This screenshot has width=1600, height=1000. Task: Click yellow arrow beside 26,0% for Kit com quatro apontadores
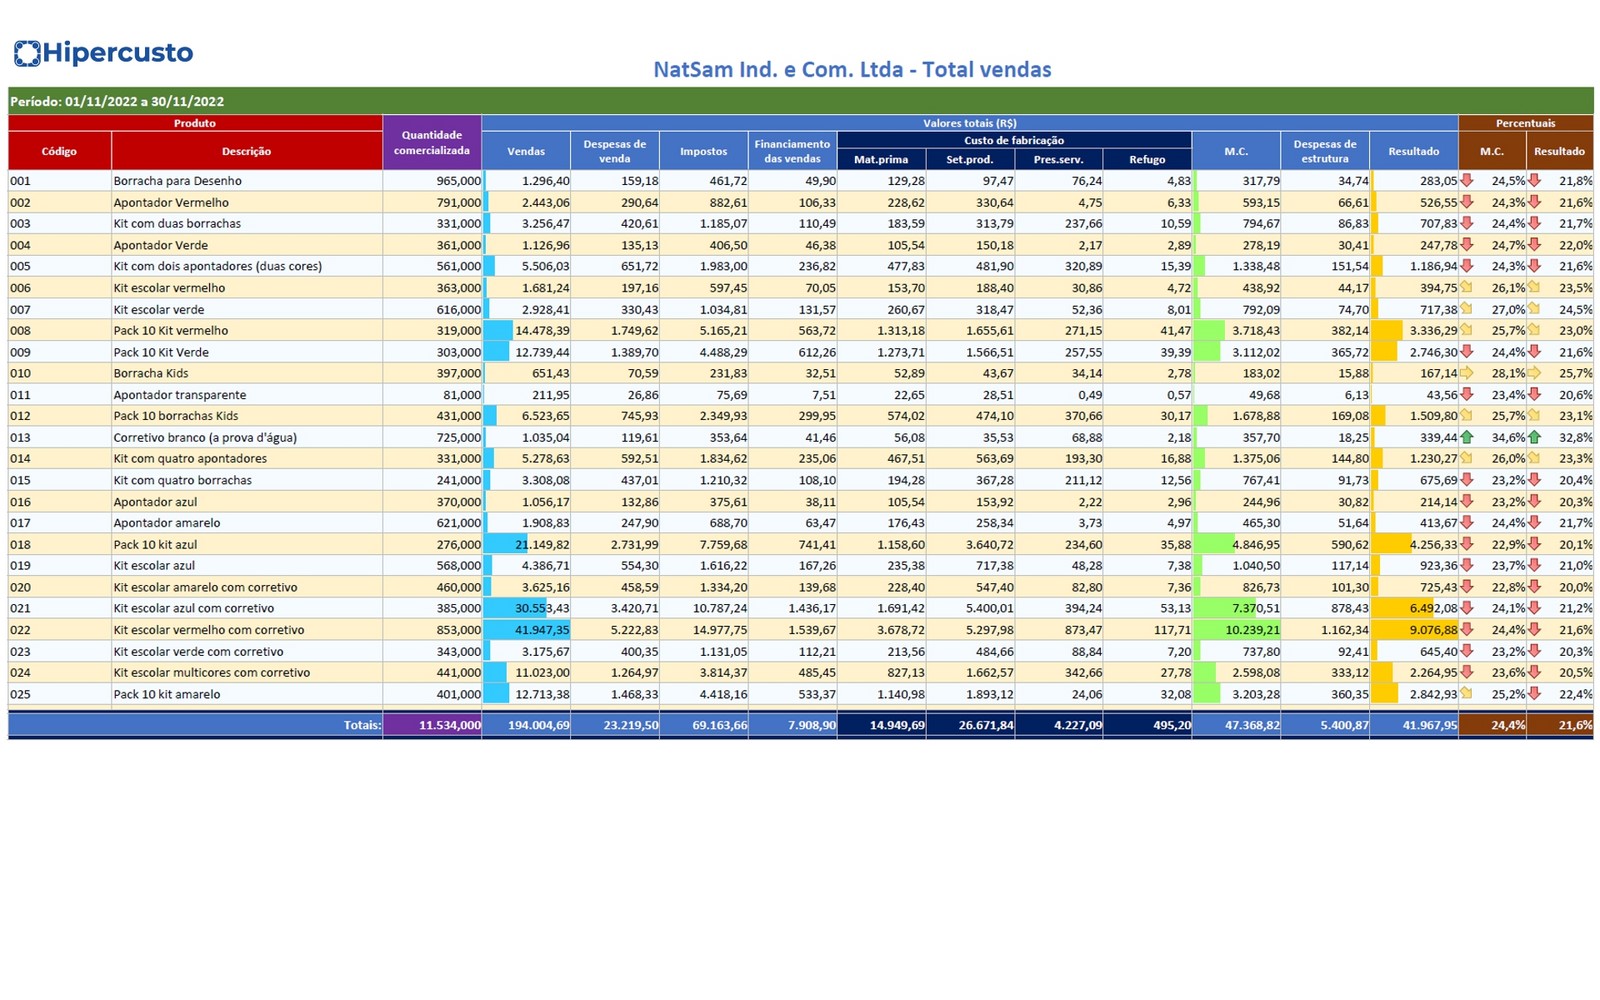1467,458
